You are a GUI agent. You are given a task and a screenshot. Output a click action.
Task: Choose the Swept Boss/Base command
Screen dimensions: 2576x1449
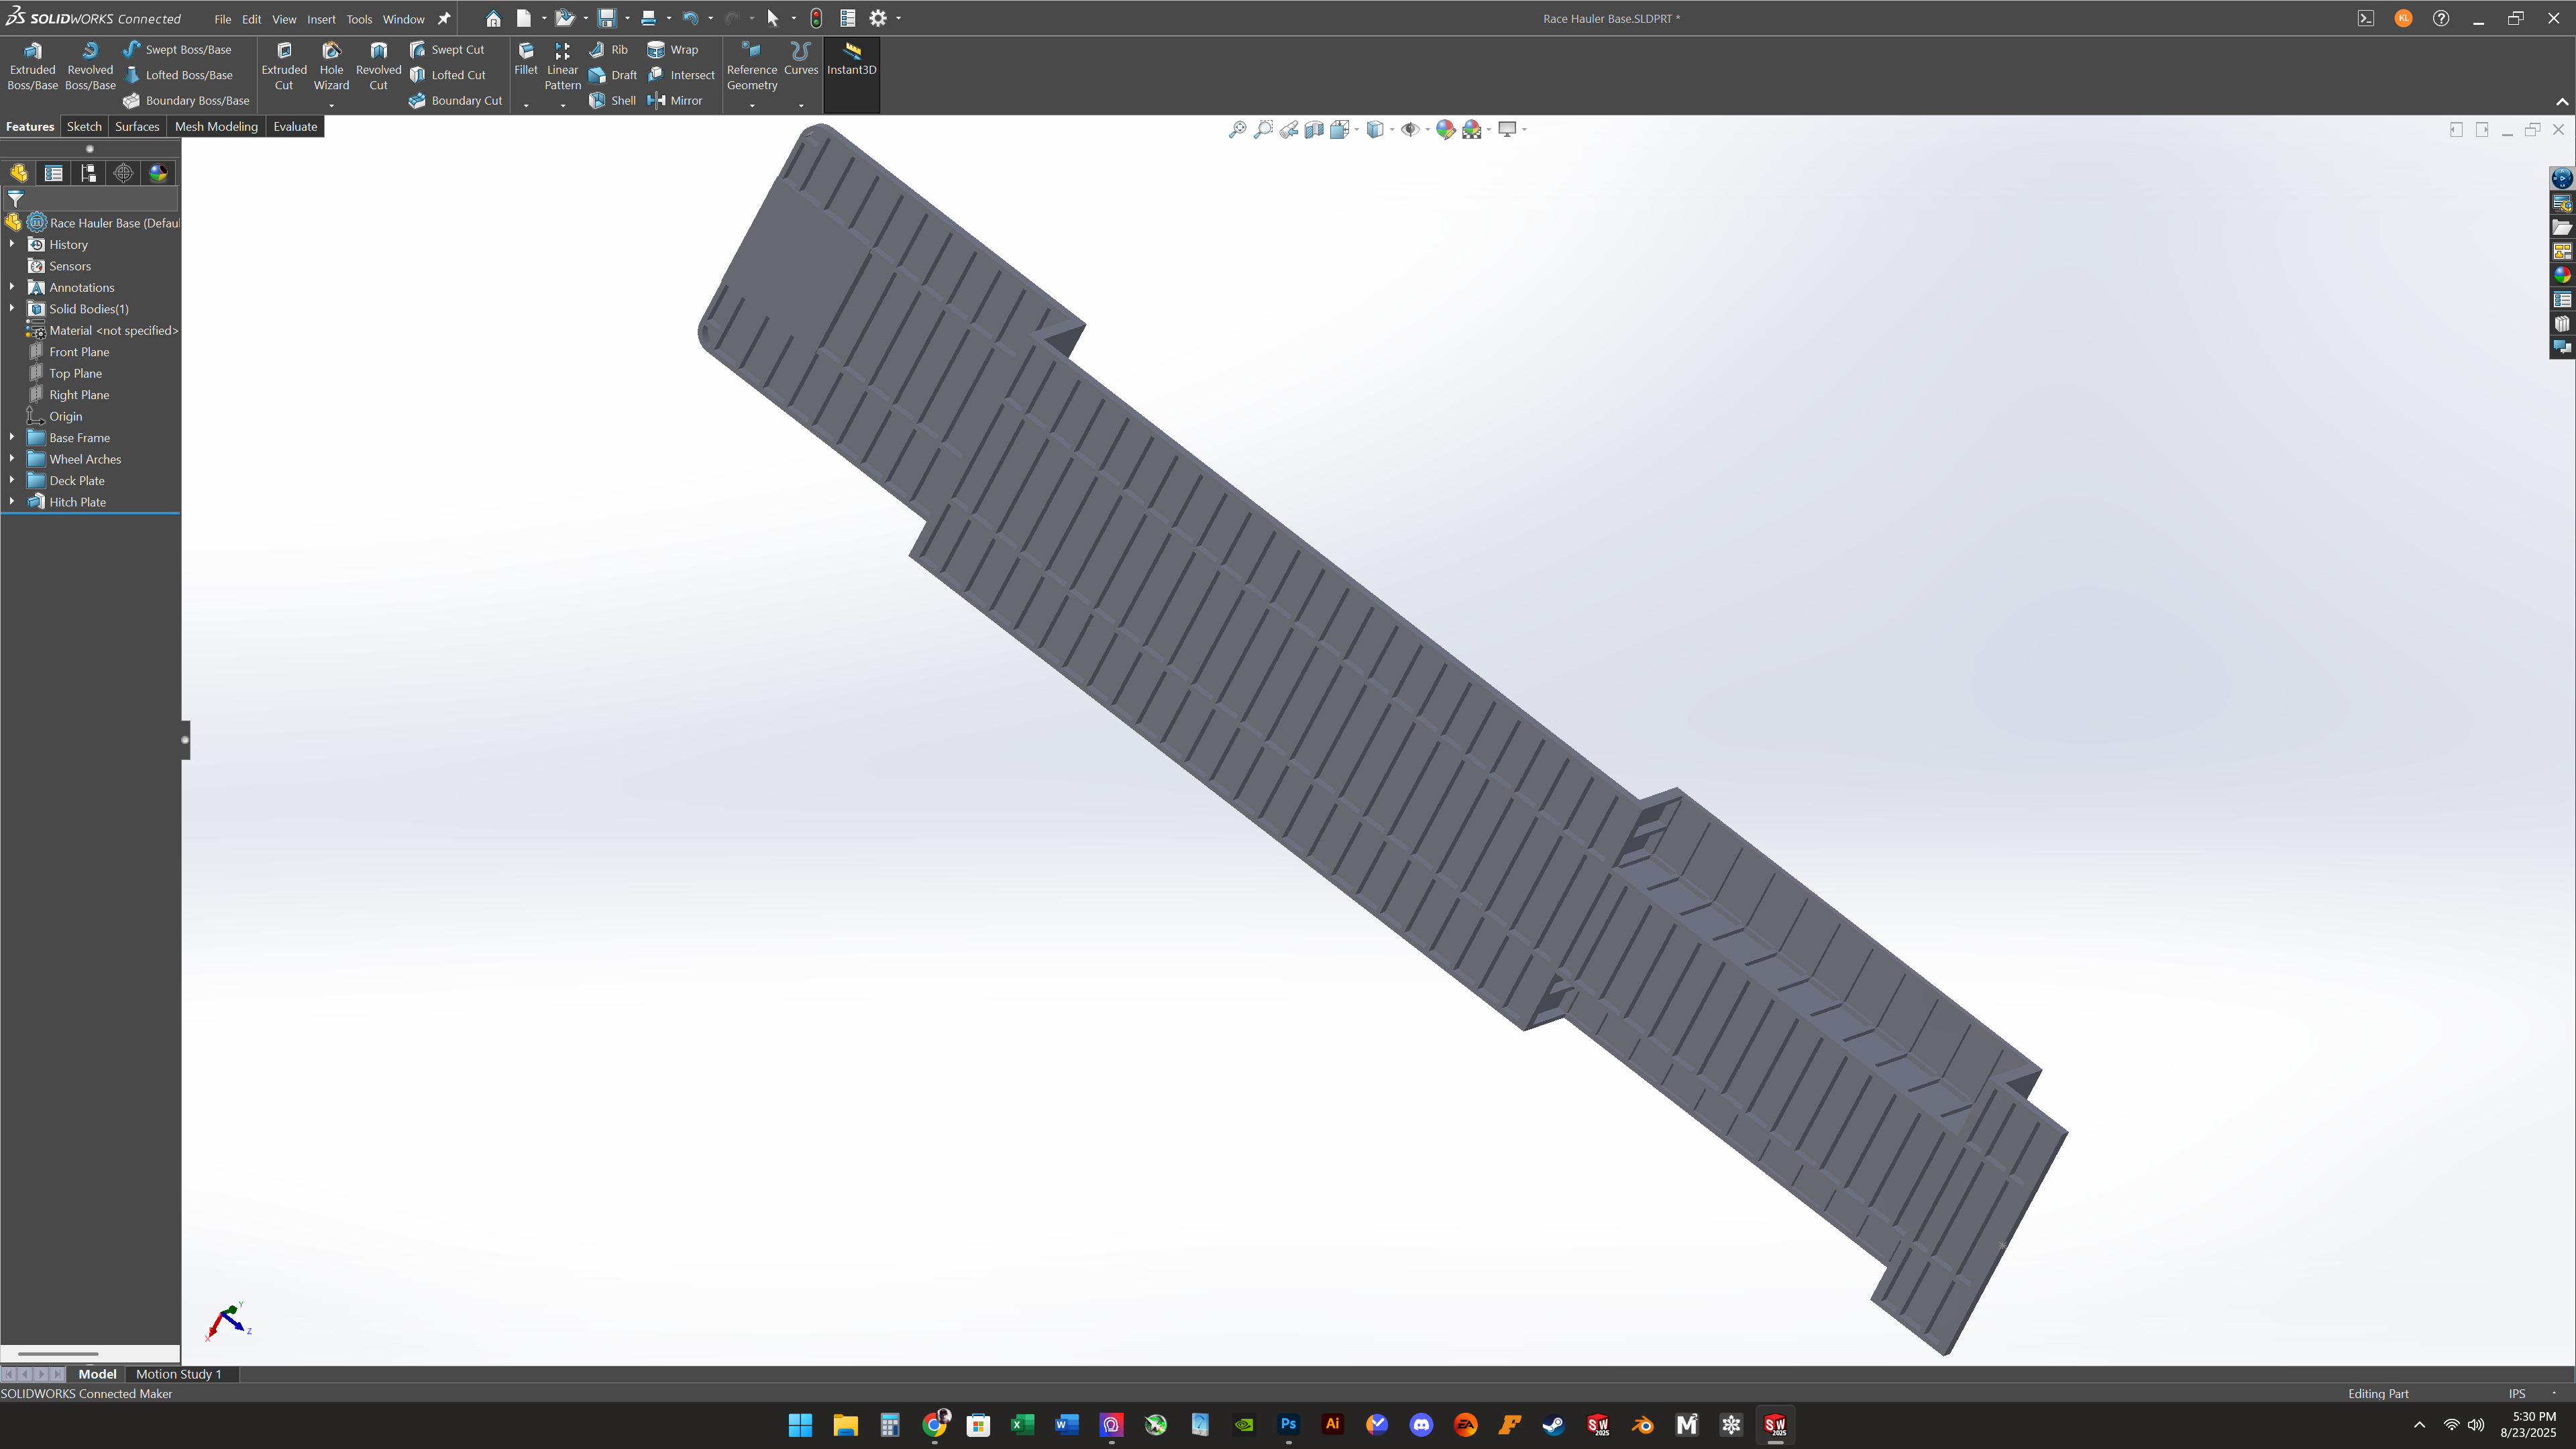click(177, 49)
